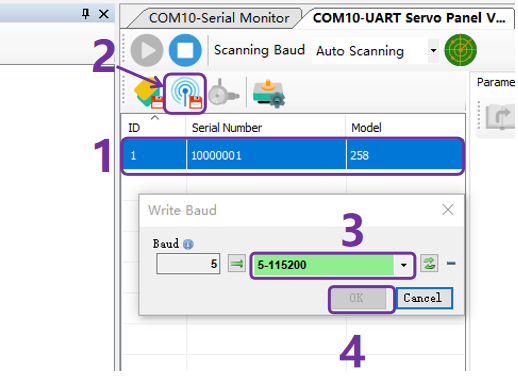Open the 5-115200 baud dropdown
The image size is (518, 379).
[x=404, y=265]
